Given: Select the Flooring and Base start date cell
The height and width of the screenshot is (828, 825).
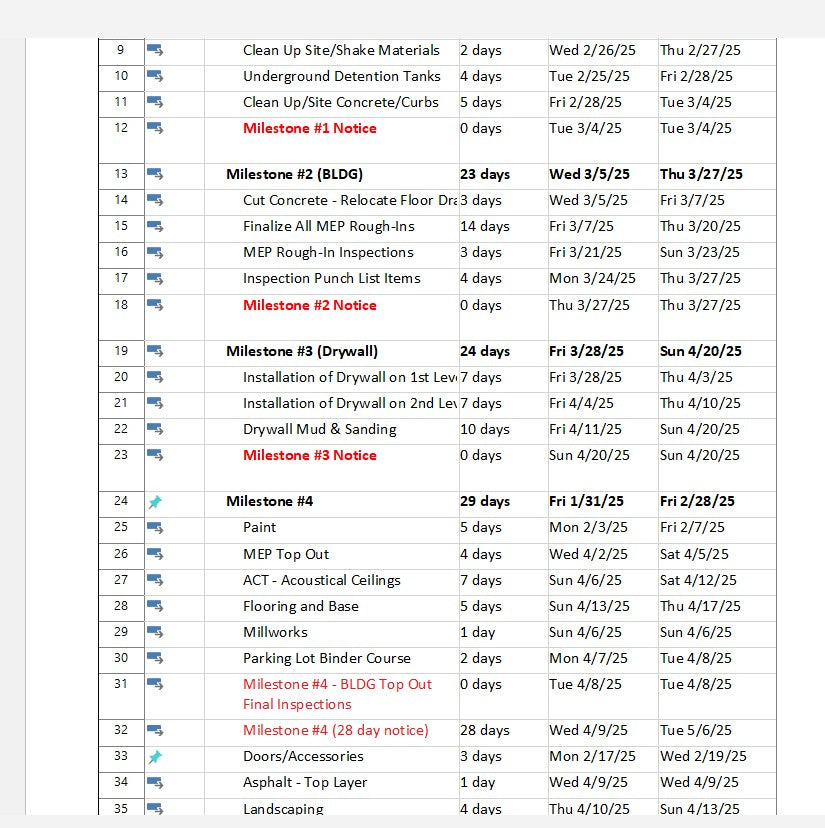Looking at the screenshot, I should pyautogui.click(x=589, y=606).
